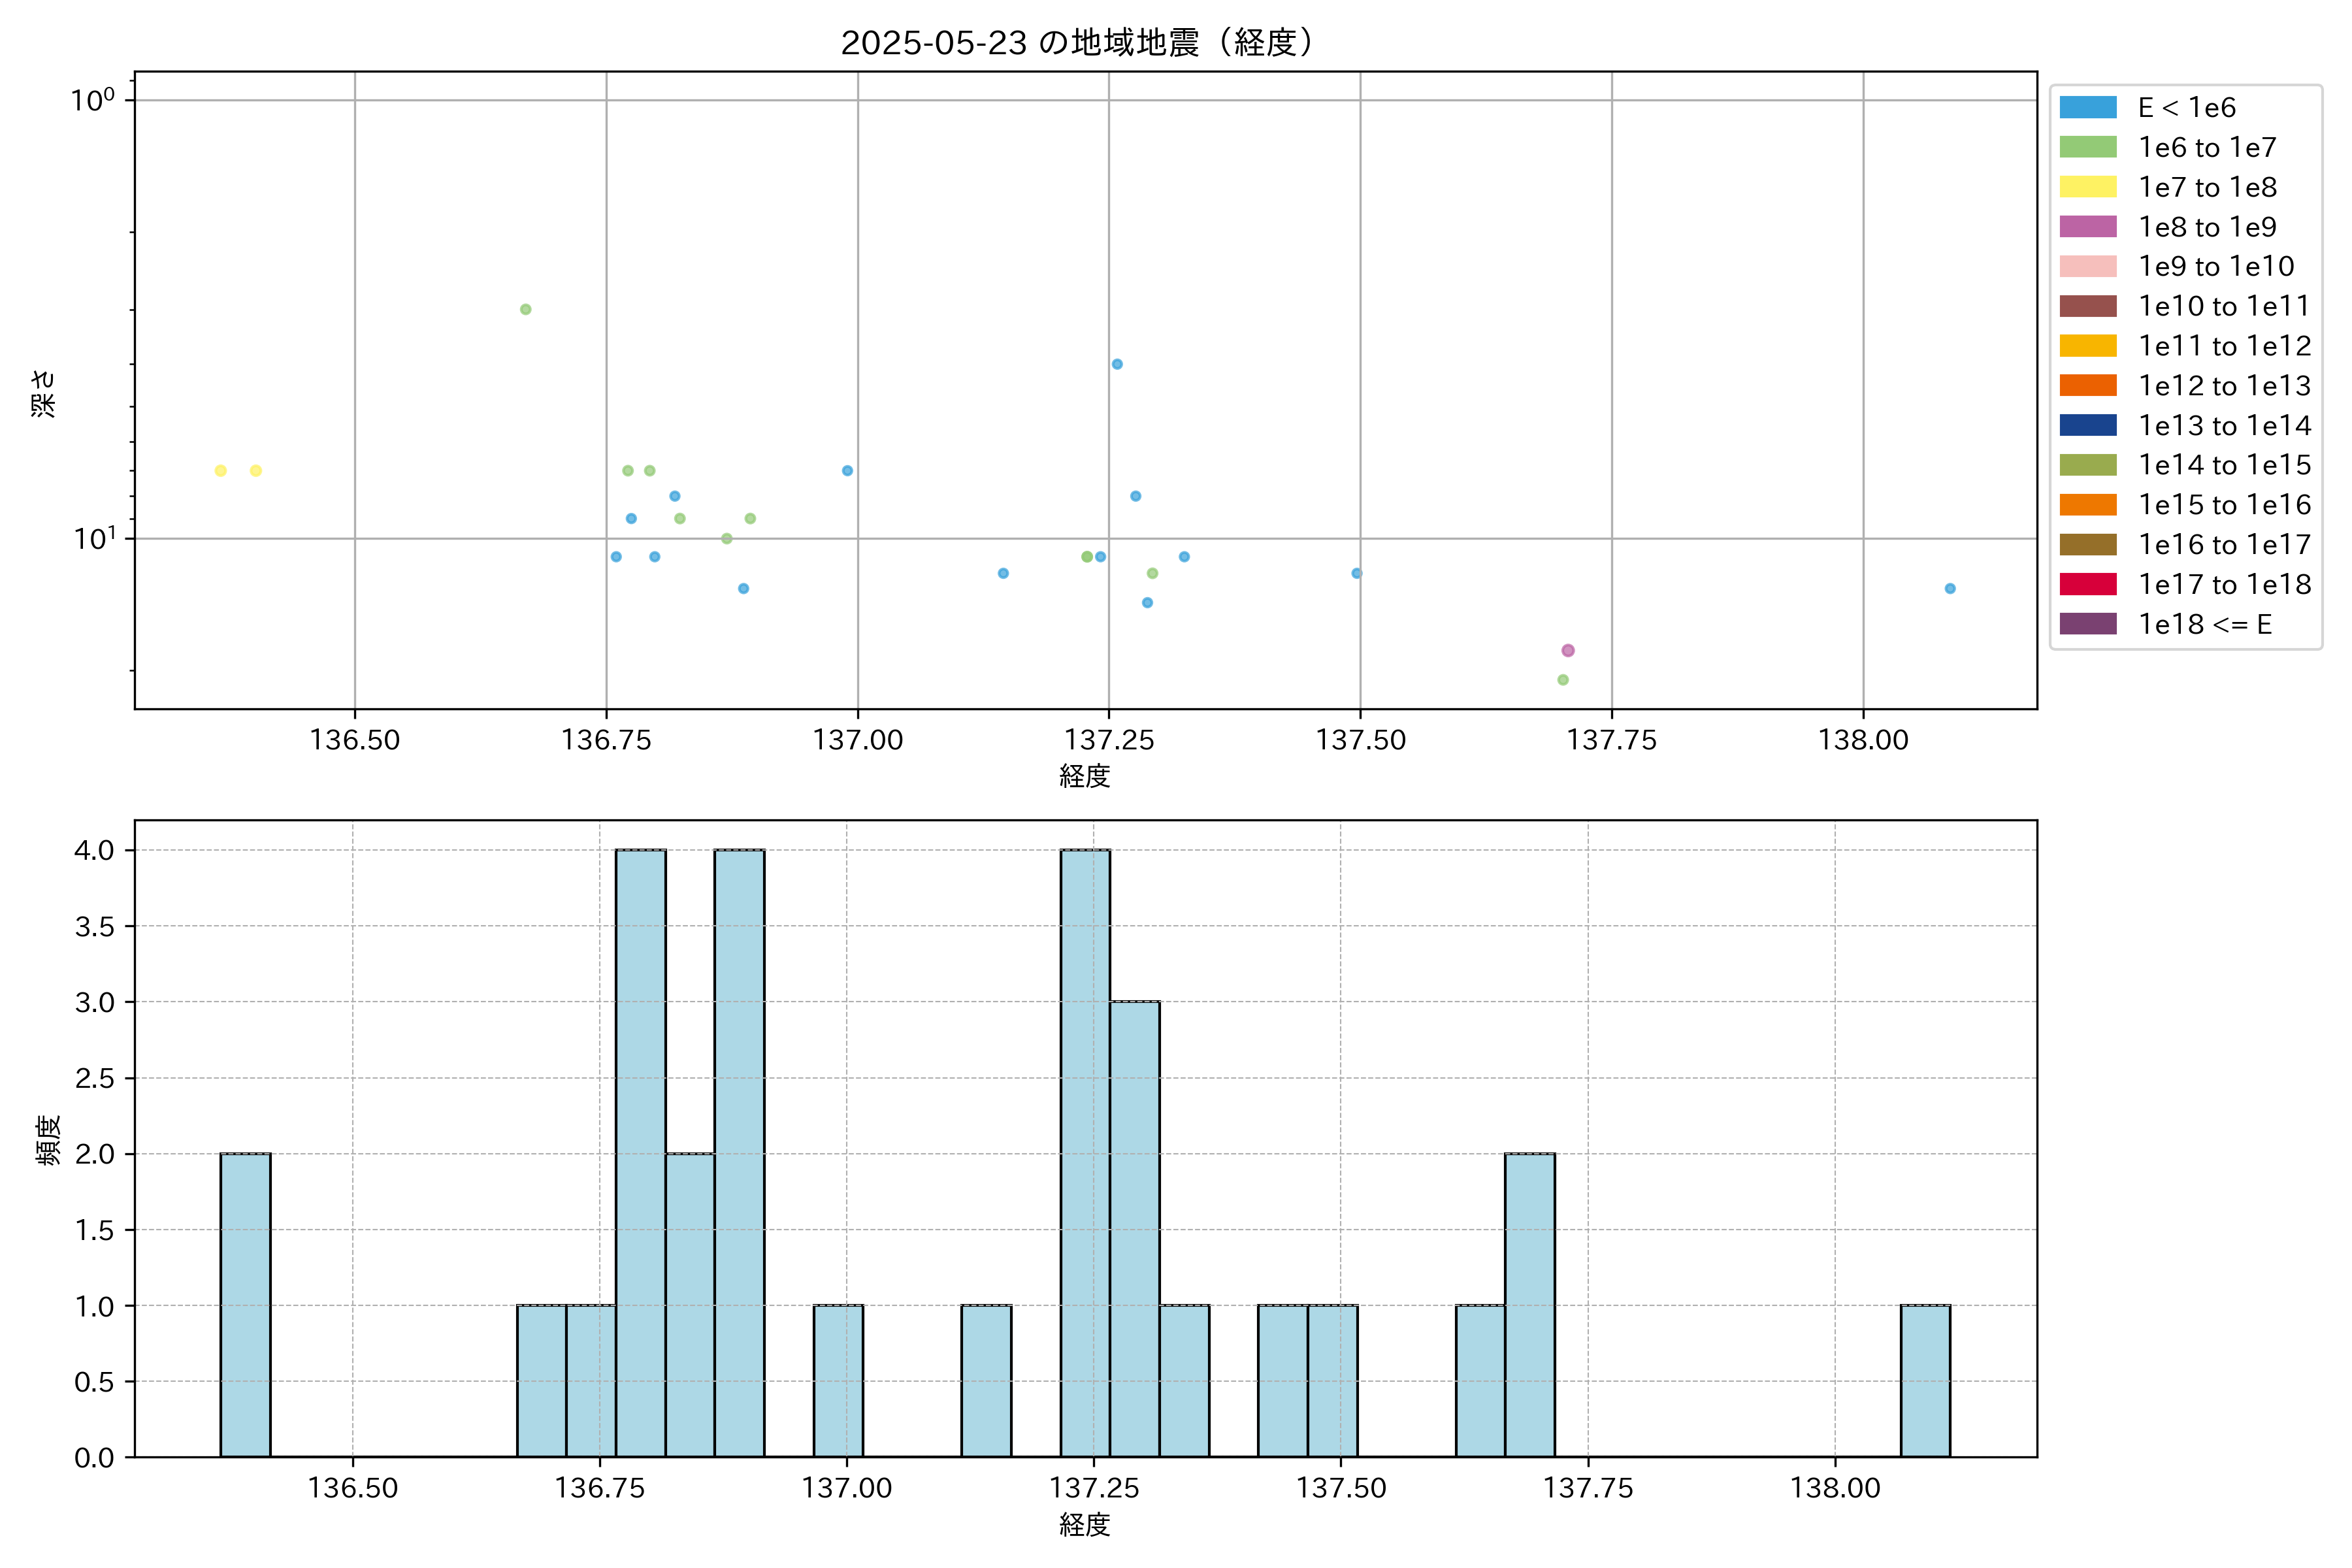Click the yellow 1e7 to 1e8 legend swatch
Viewport: 2352px width, 1568px height.
point(2088,187)
